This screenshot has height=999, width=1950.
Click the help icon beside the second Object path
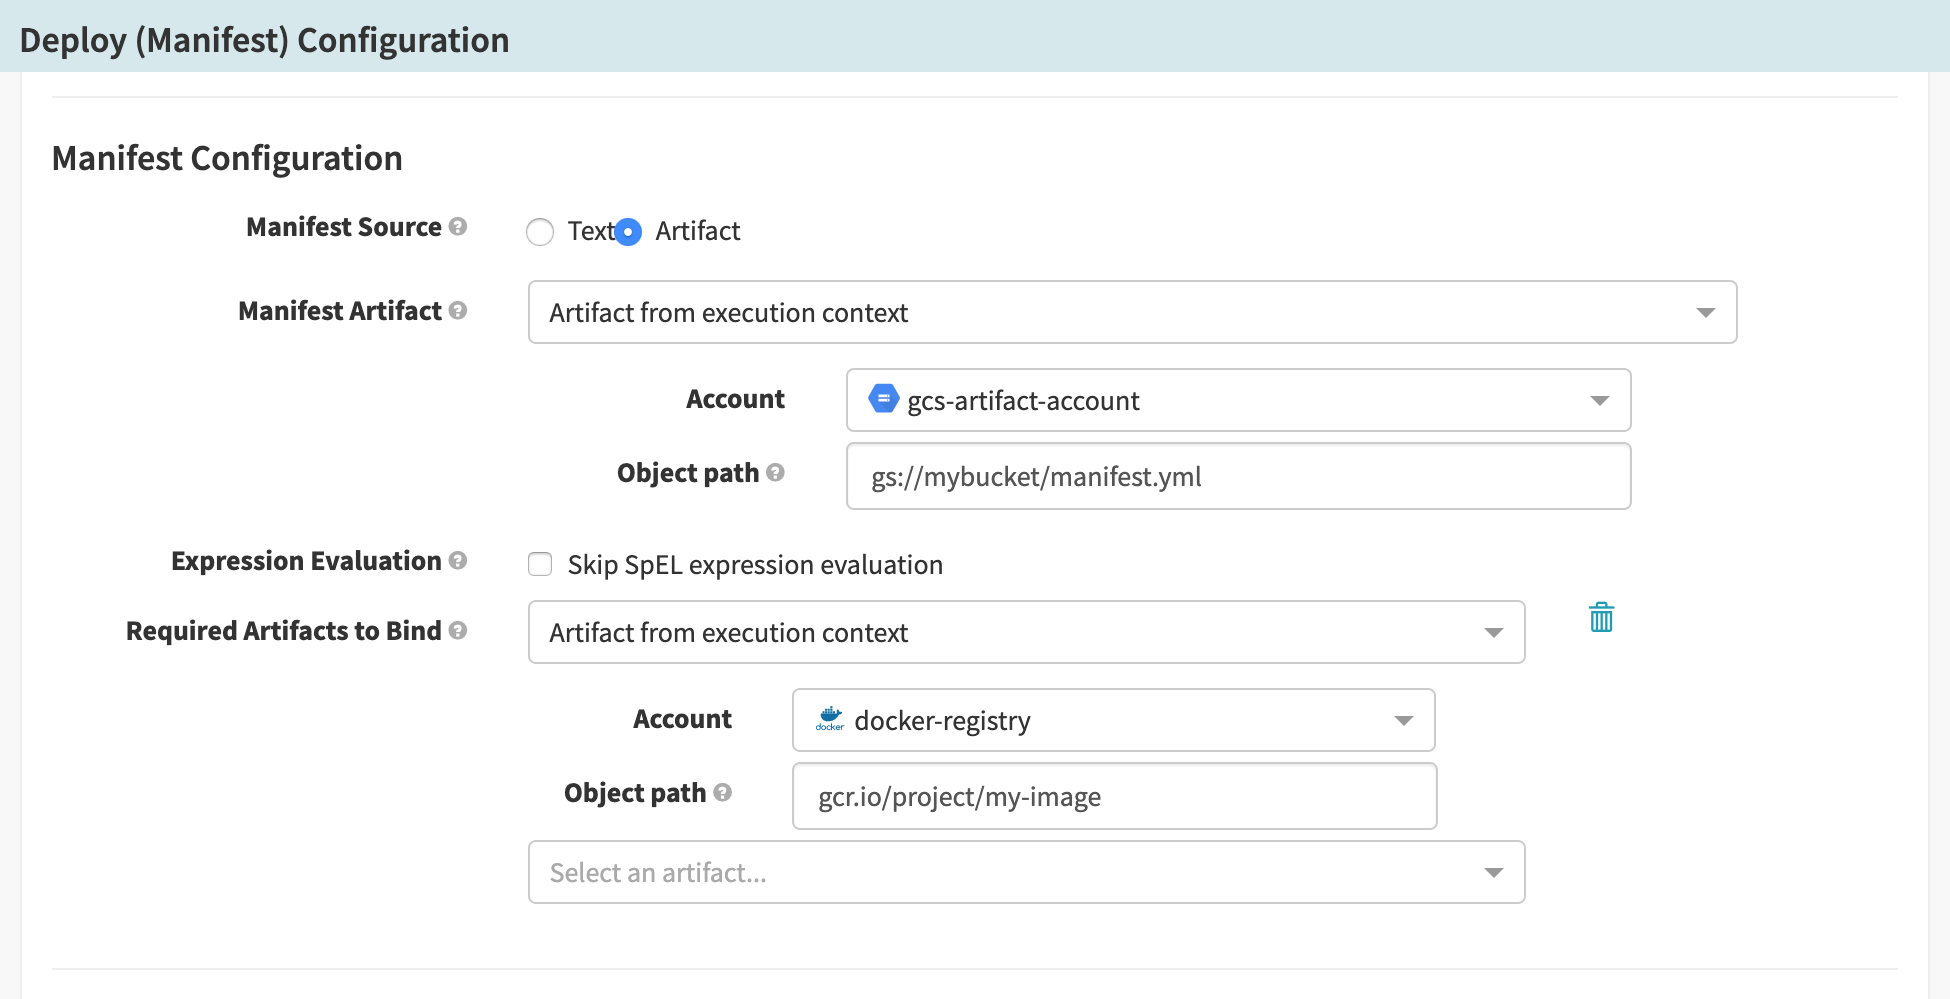coord(722,793)
